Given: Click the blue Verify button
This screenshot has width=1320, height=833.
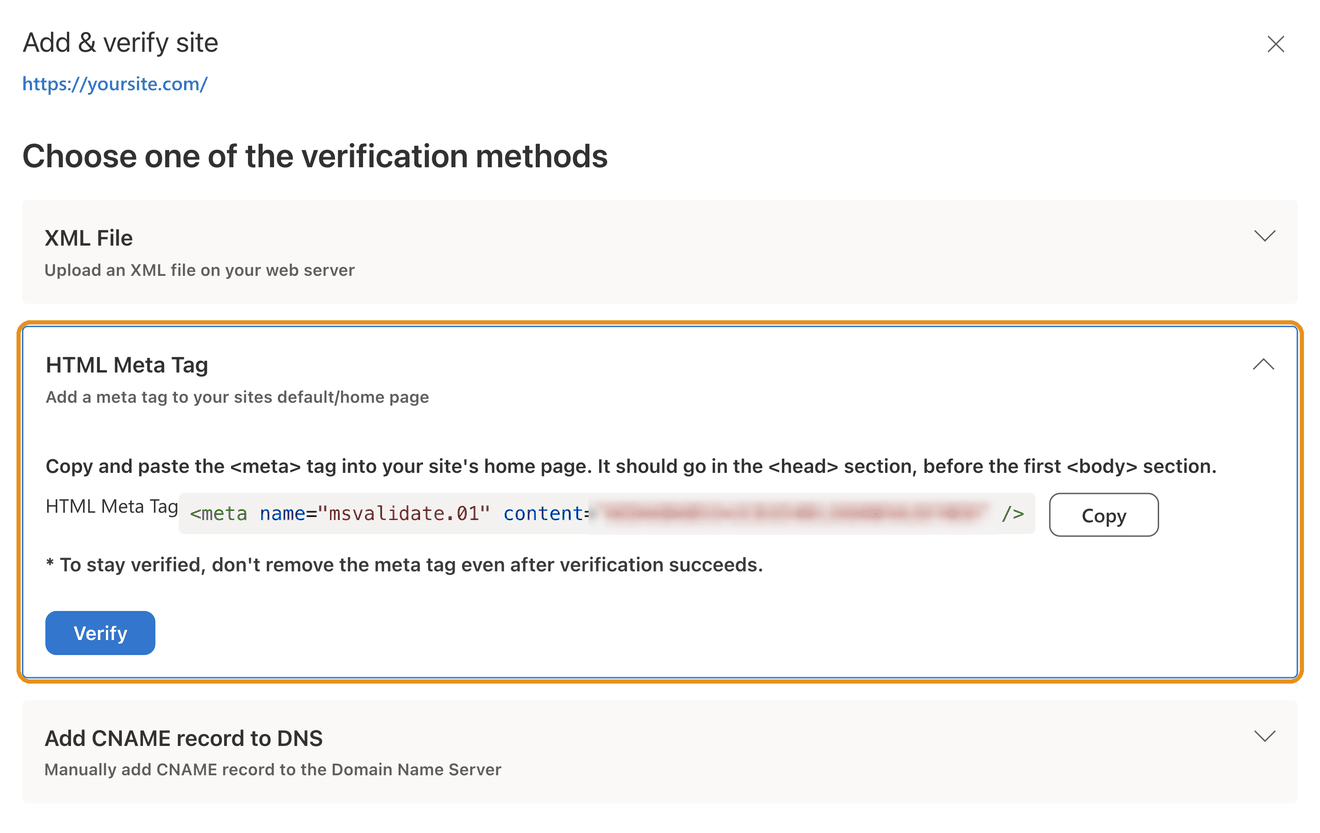Looking at the screenshot, I should coord(100,633).
